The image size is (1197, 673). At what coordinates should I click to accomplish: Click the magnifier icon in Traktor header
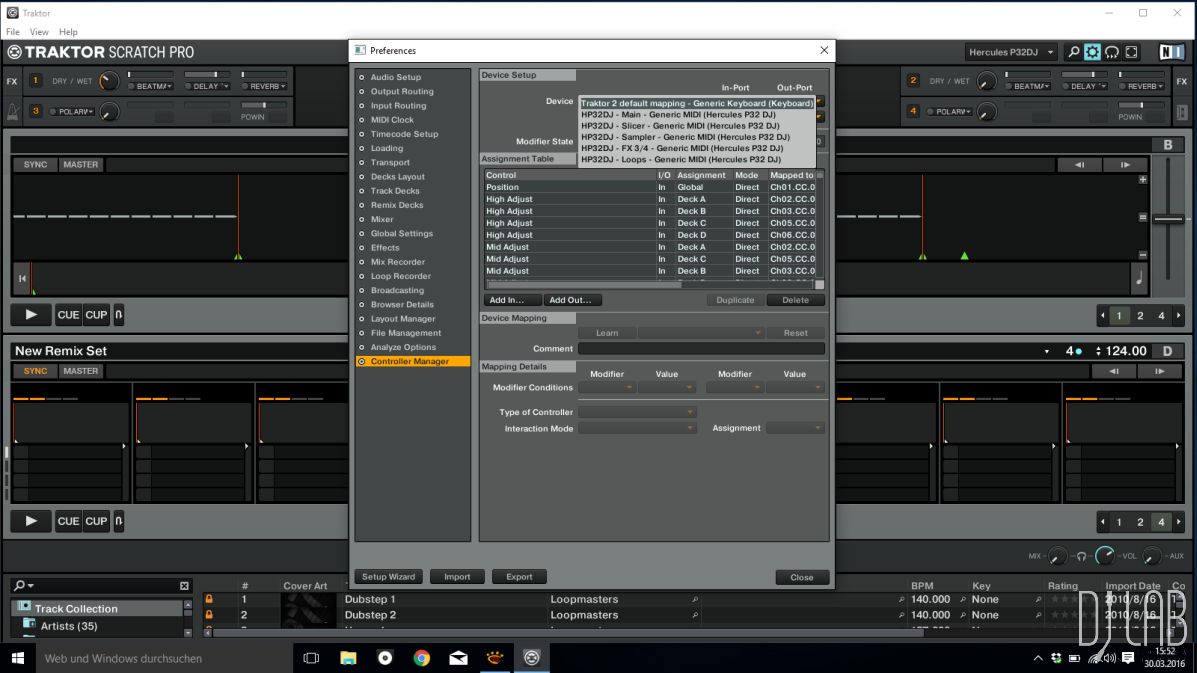click(x=1073, y=52)
